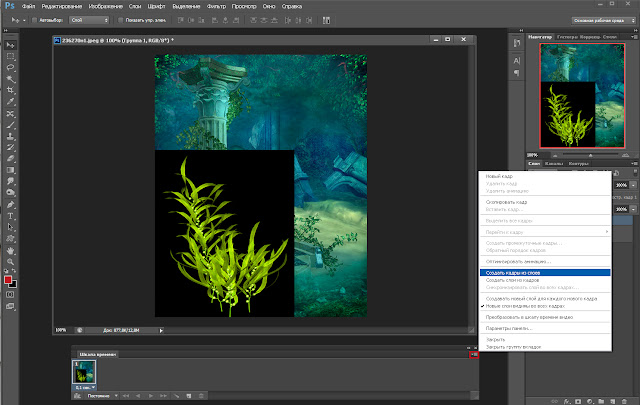Enable the Автовыбор checkbox
640x405 pixels.
point(34,20)
